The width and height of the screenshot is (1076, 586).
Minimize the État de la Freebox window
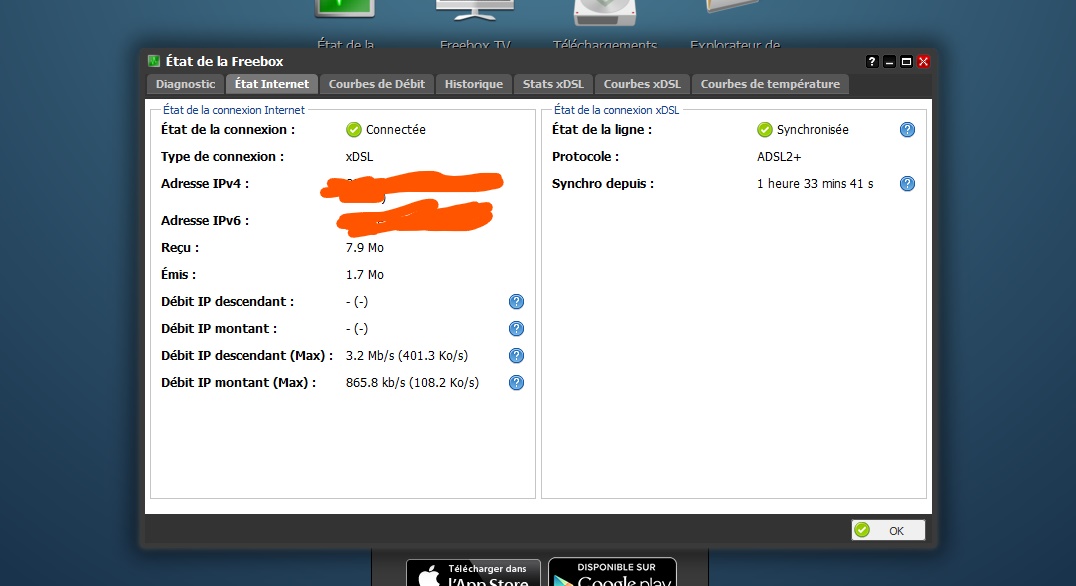[889, 62]
